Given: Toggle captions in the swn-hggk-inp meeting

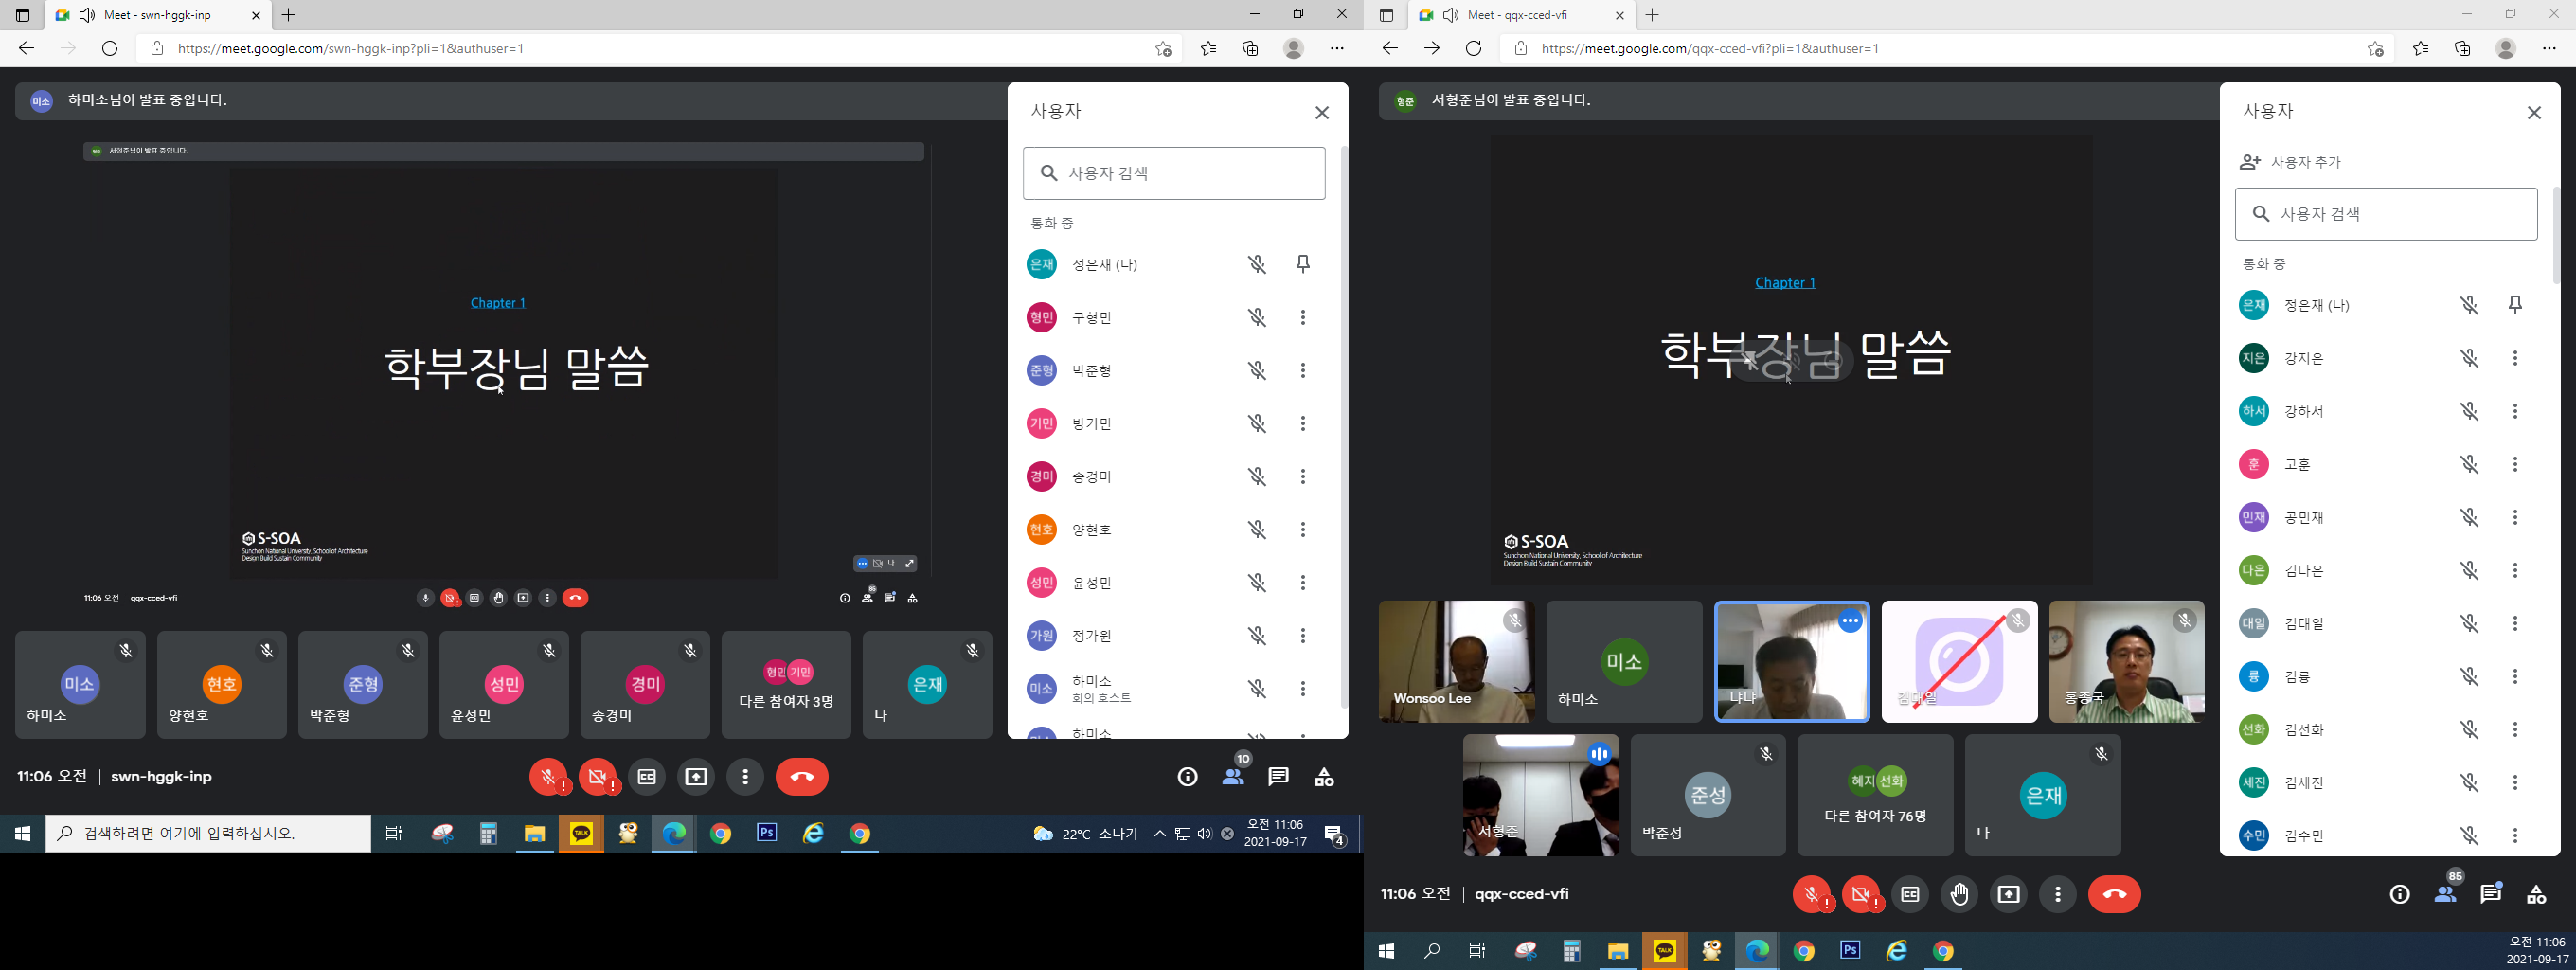Looking at the screenshot, I should (x=647, y=777).
